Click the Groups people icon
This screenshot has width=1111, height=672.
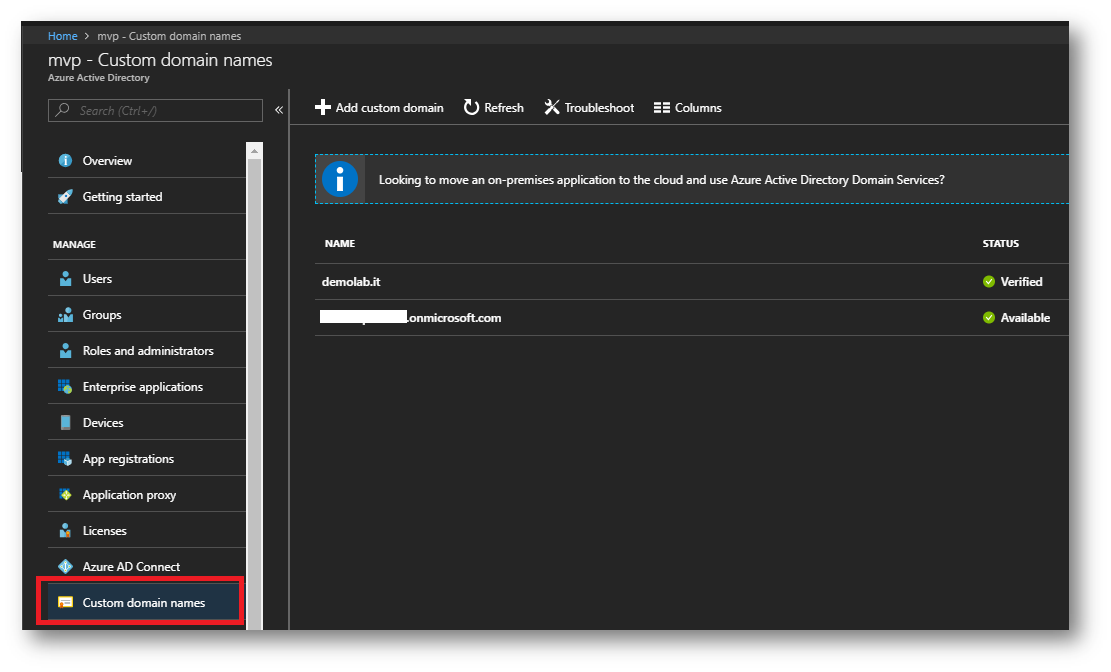click(x=65, y=315)
